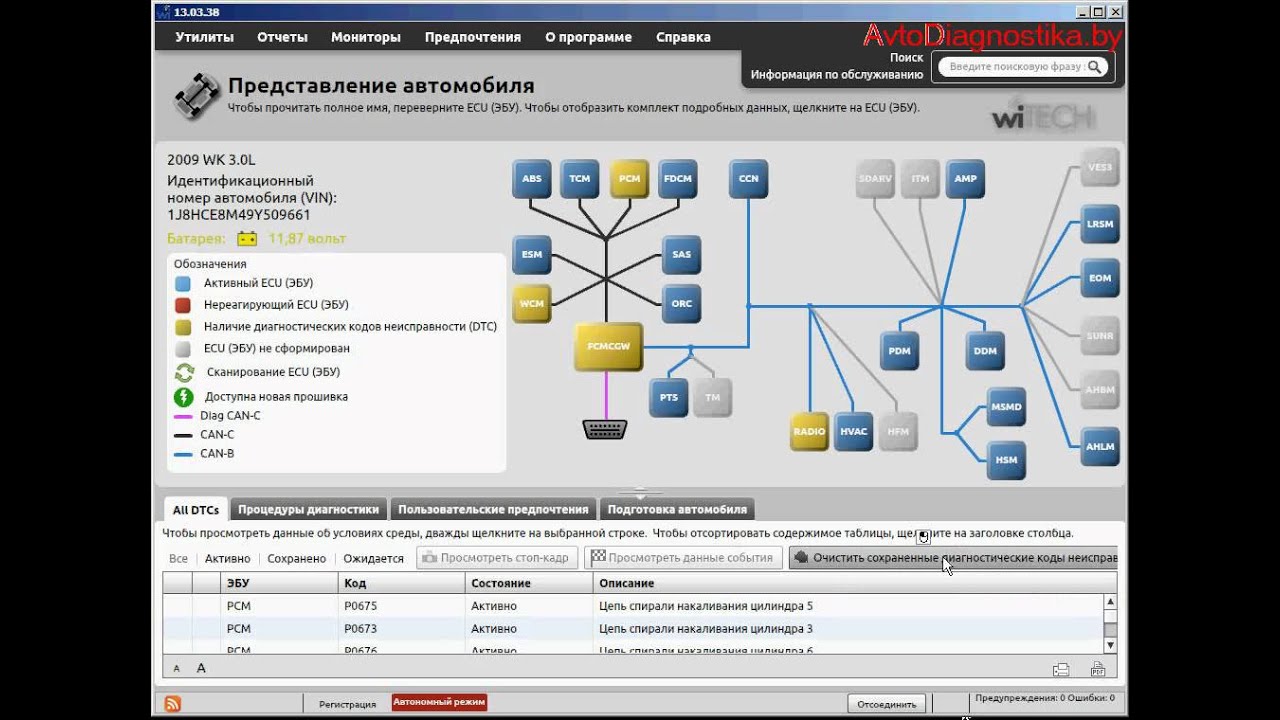Viewport: 1280px width, 720px height.
Task: Toggle Автономный режим indicator
Action: tap(439, 703)
